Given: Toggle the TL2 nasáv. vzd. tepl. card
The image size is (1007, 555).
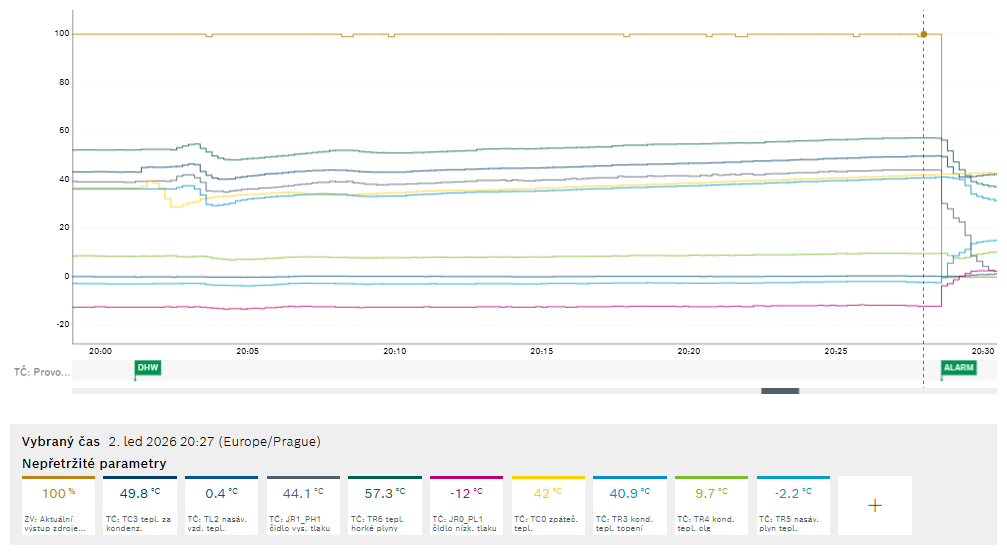Looking at the screenshot, I should pos(221,505).
